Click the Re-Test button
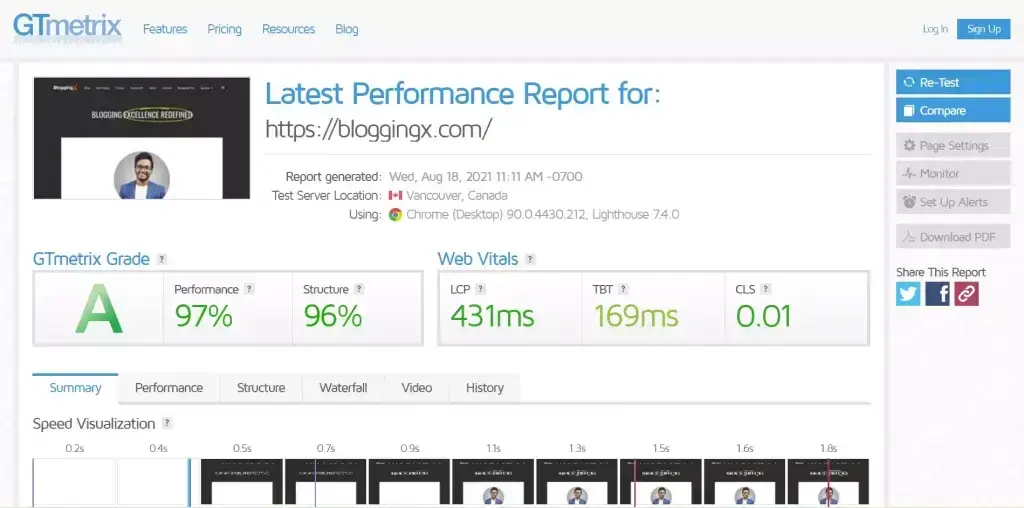 953,82
